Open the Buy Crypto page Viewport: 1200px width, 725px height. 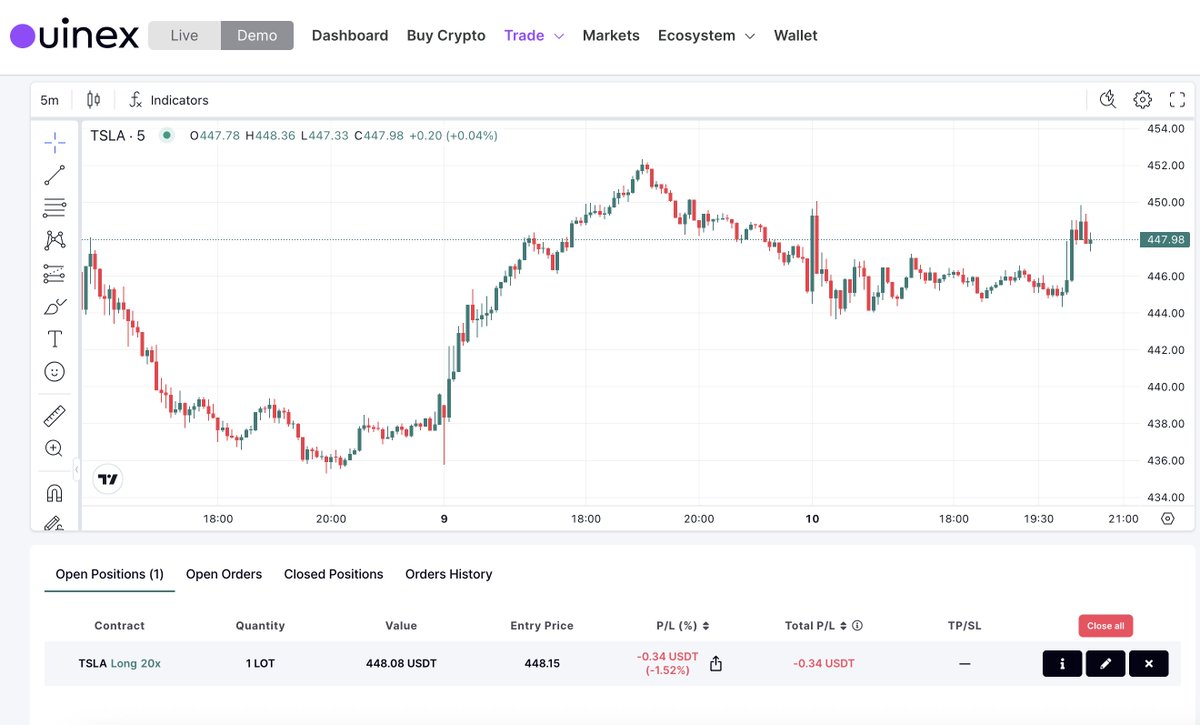(446, 35)
